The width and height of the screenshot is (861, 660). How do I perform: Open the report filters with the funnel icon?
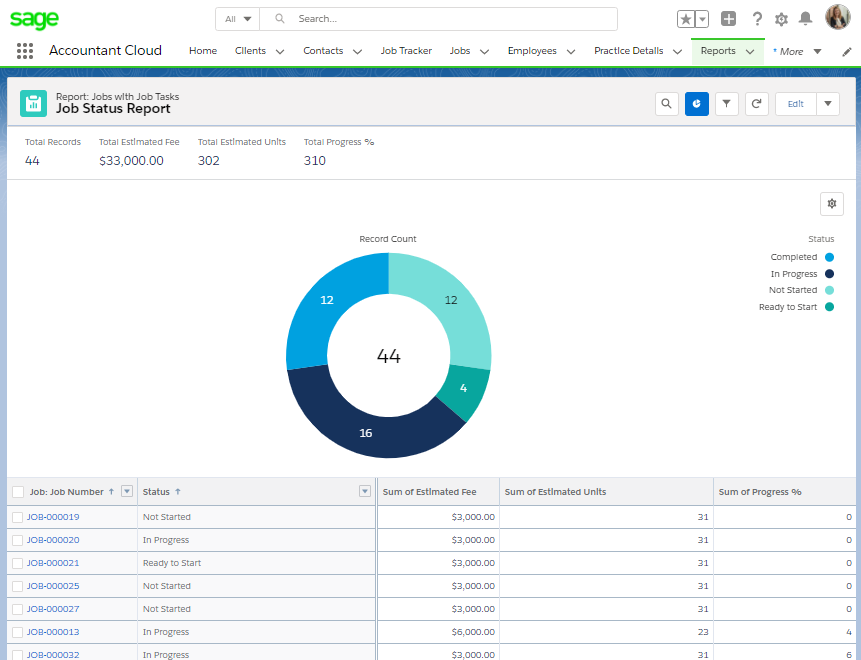[x=726, y=103]
